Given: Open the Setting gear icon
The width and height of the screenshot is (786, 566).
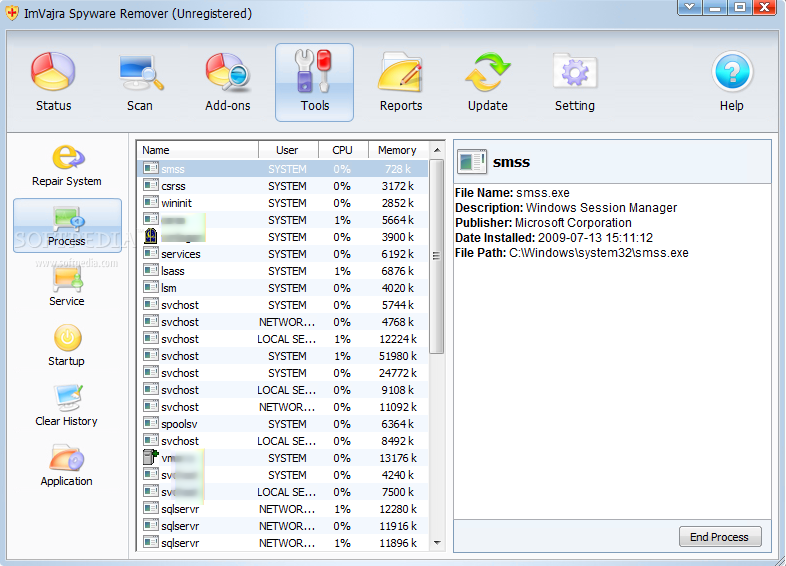Looking at the screenshot, I should pyautogui.click(x=575, y=72).
